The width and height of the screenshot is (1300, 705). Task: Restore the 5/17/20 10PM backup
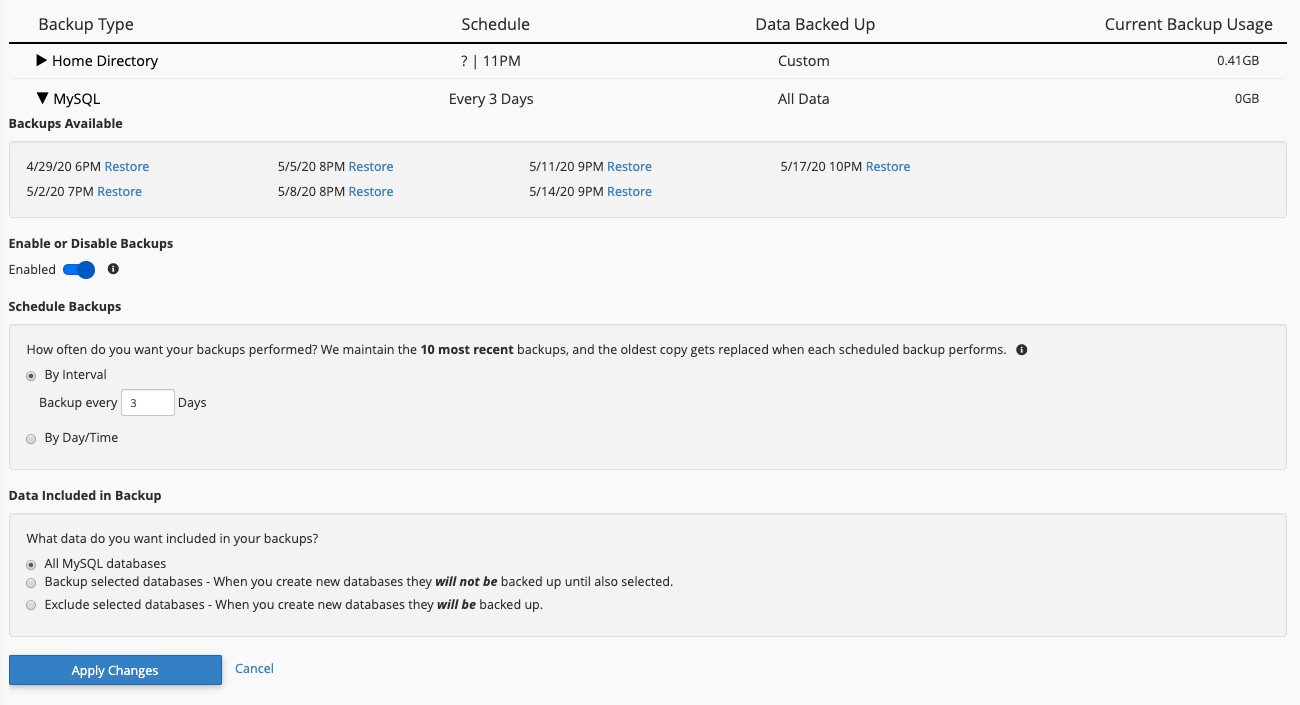[x=888, y=167]
